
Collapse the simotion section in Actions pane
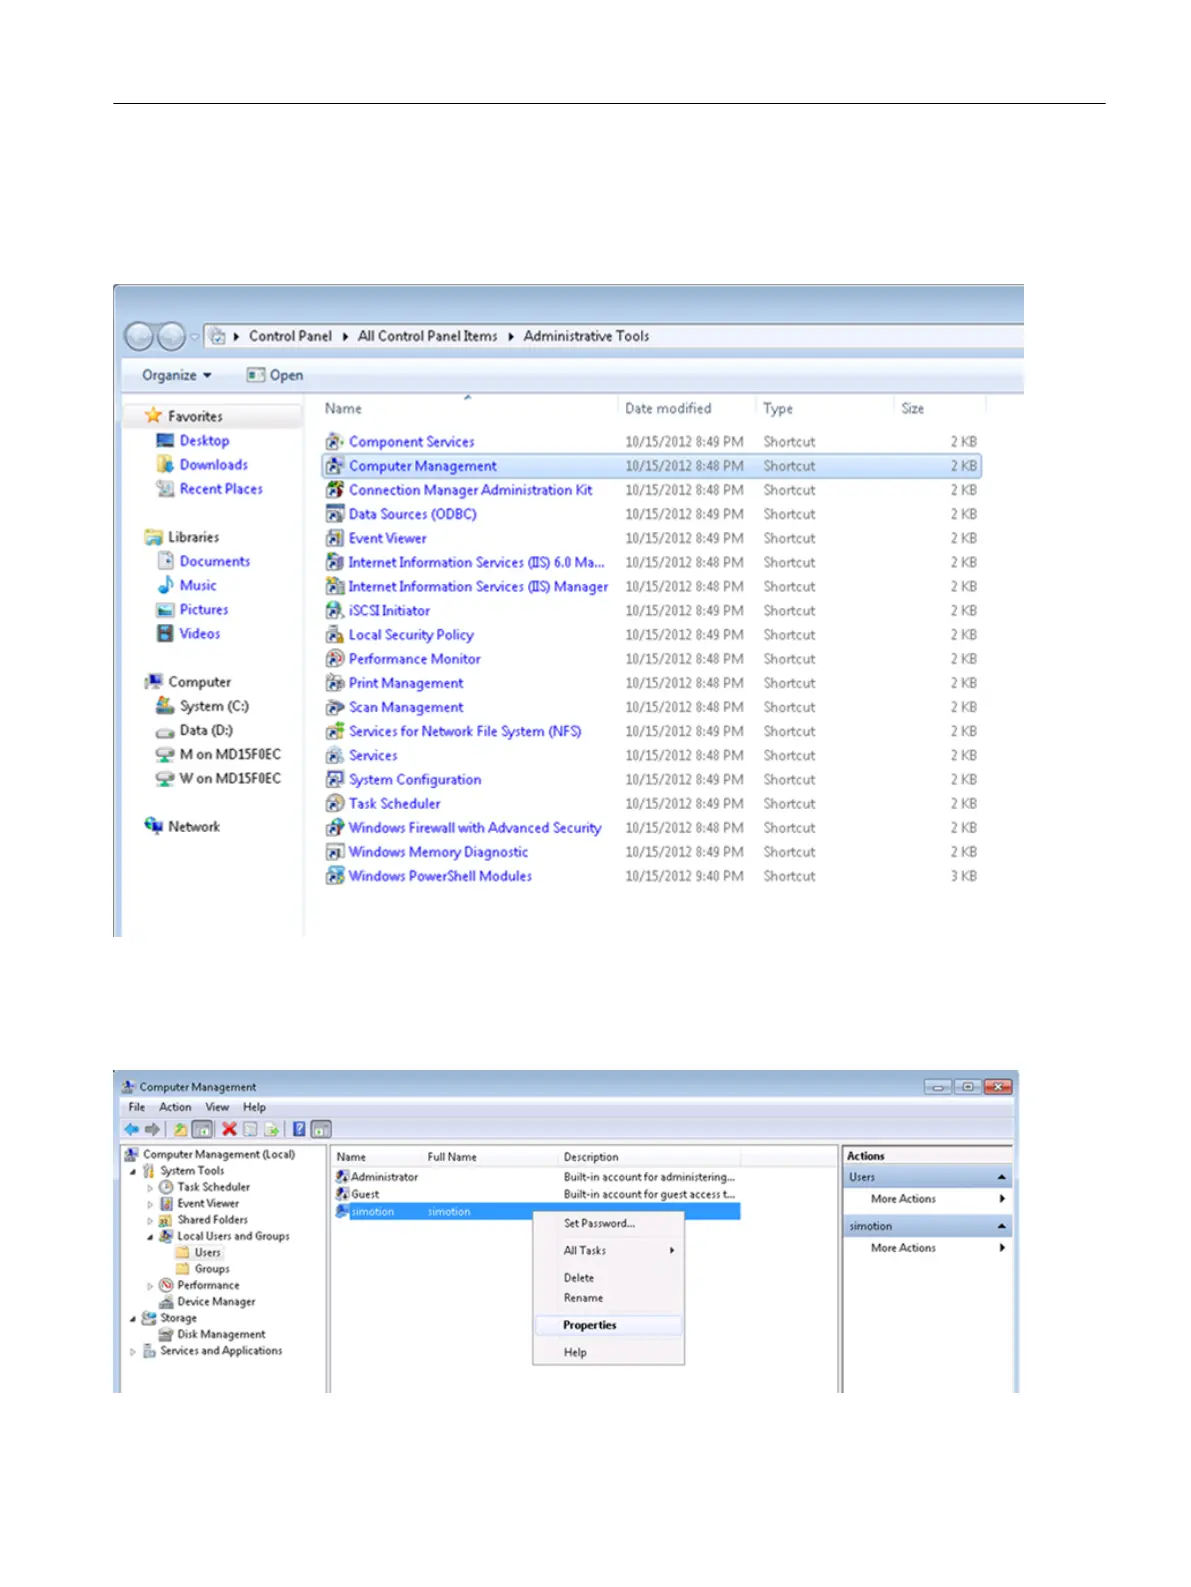click(x=1001, y=1226)
